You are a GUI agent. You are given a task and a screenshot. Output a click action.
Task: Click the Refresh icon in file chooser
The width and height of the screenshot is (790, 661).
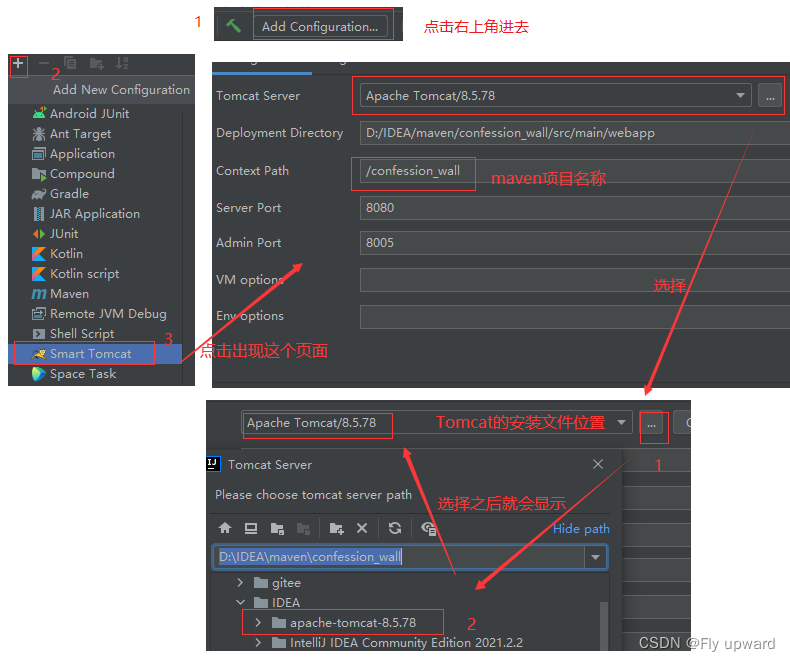pos(395,528)
